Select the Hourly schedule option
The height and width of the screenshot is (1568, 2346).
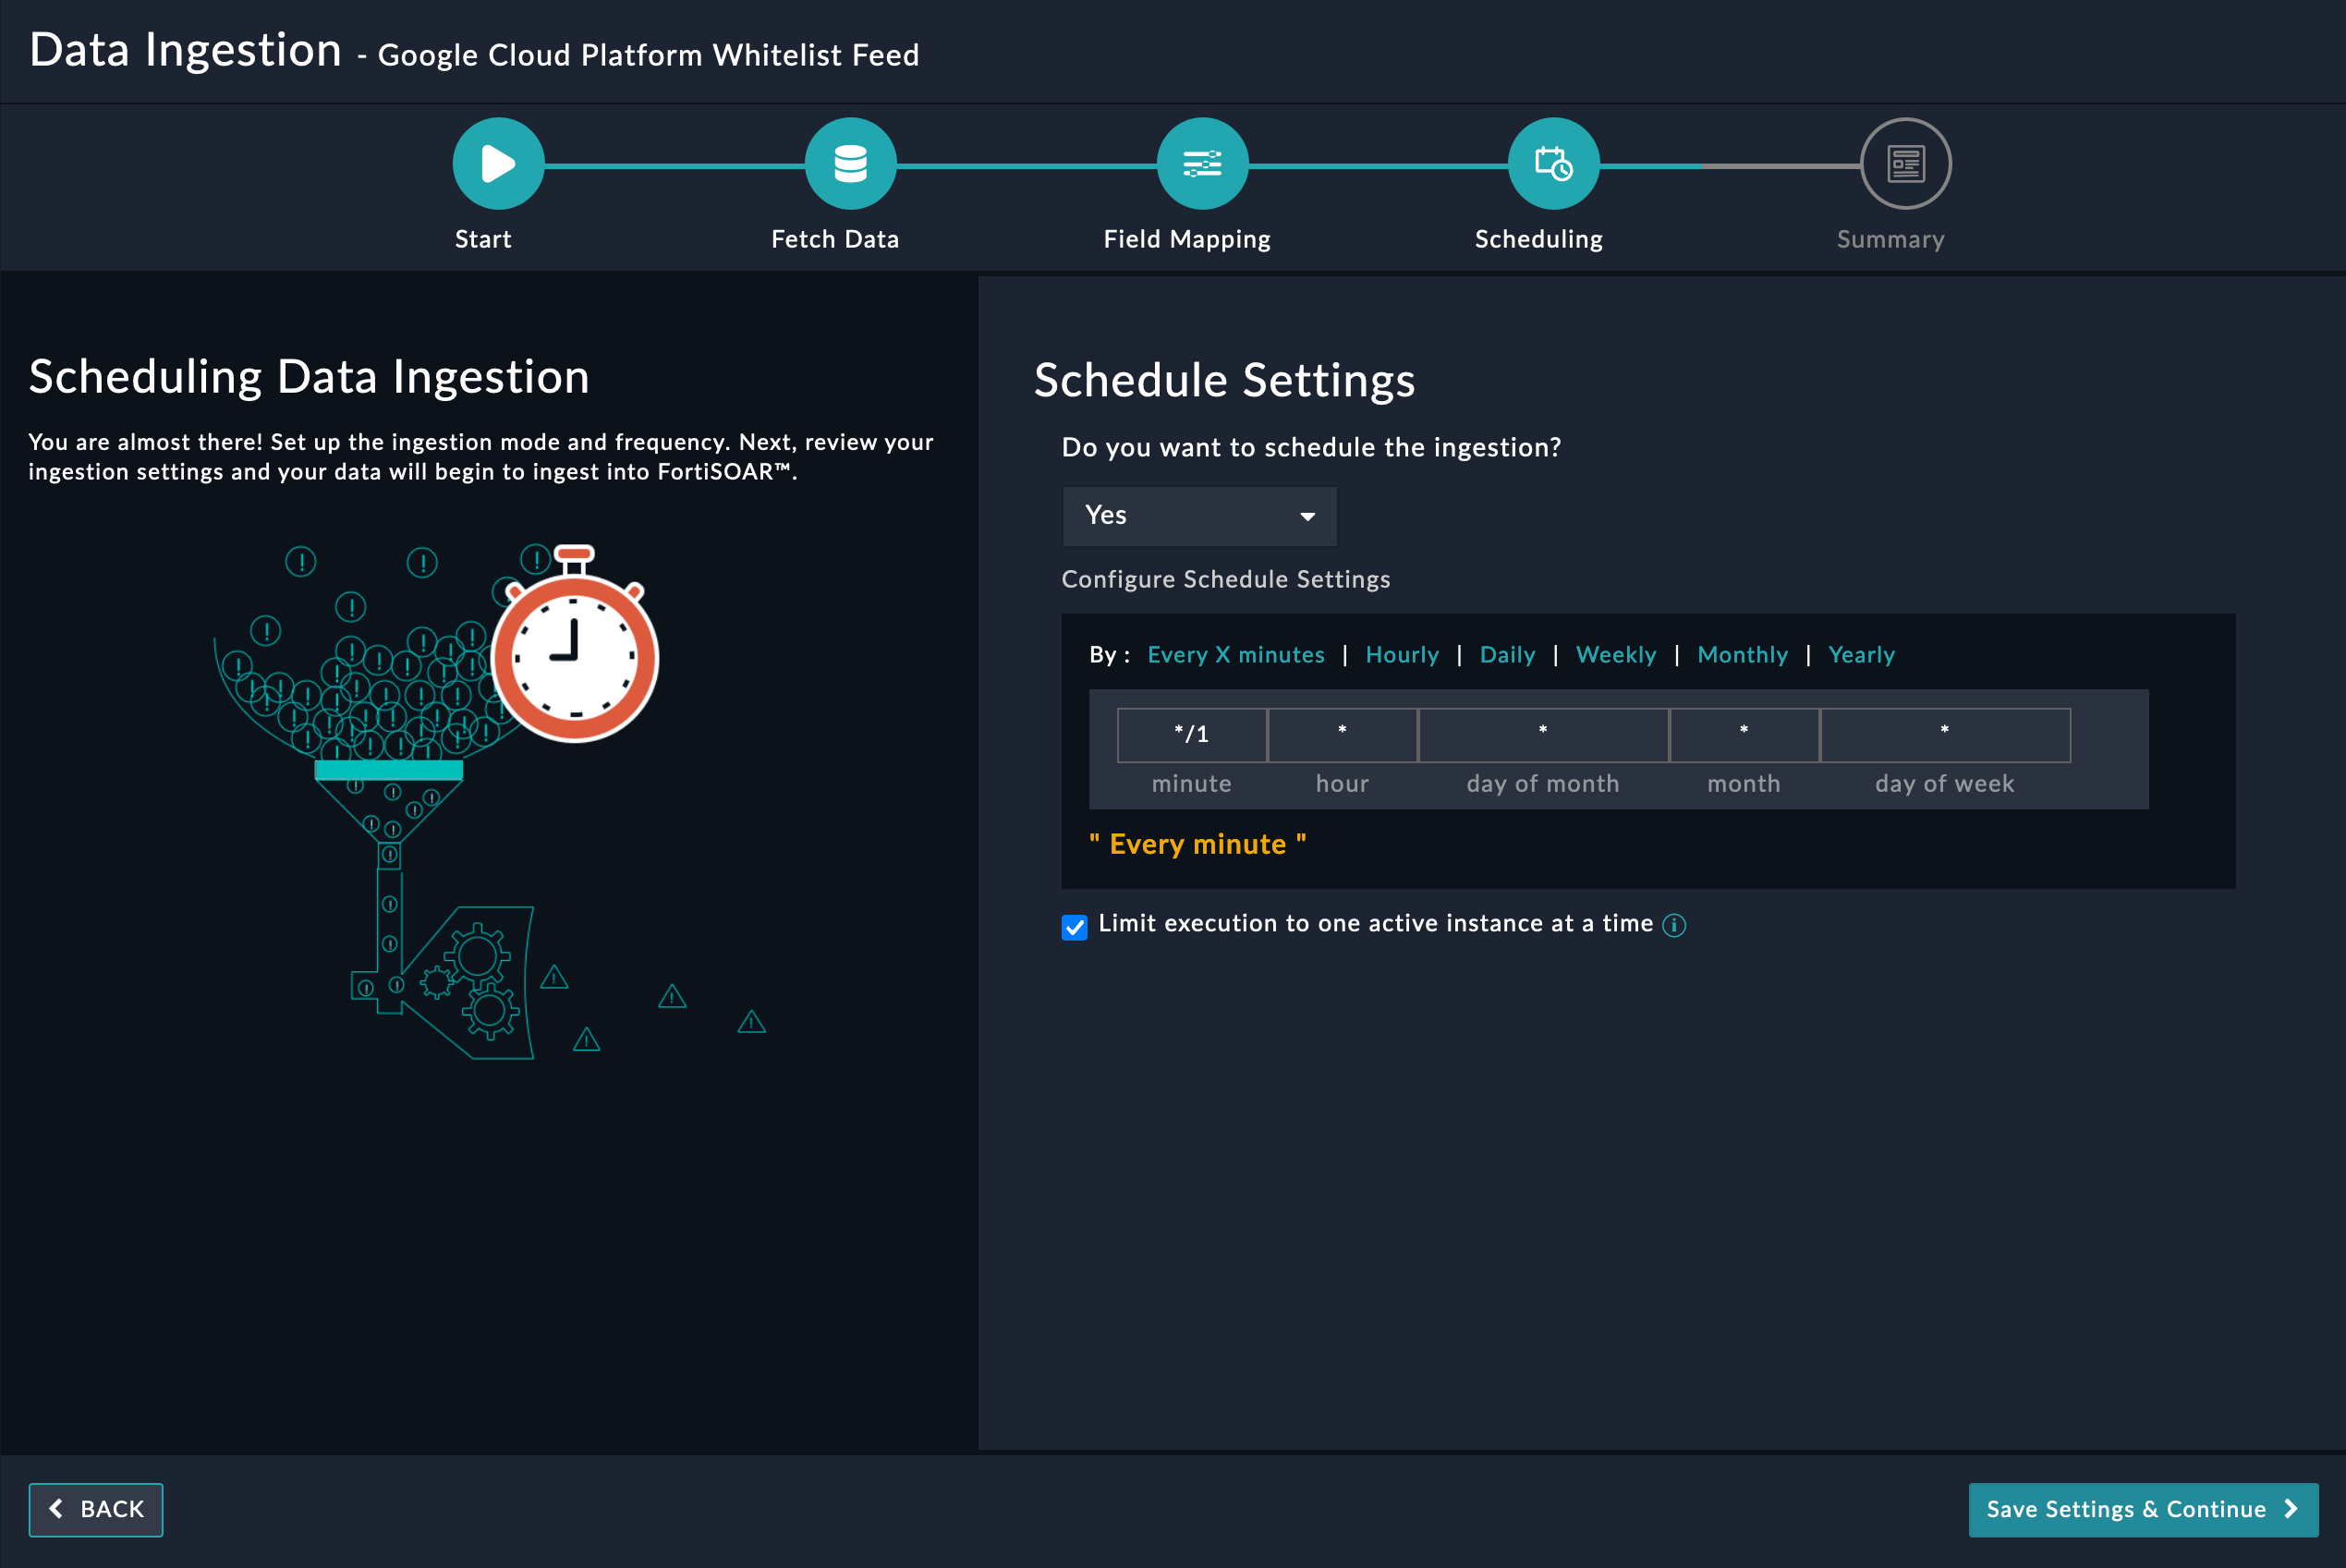point(1401,655)
